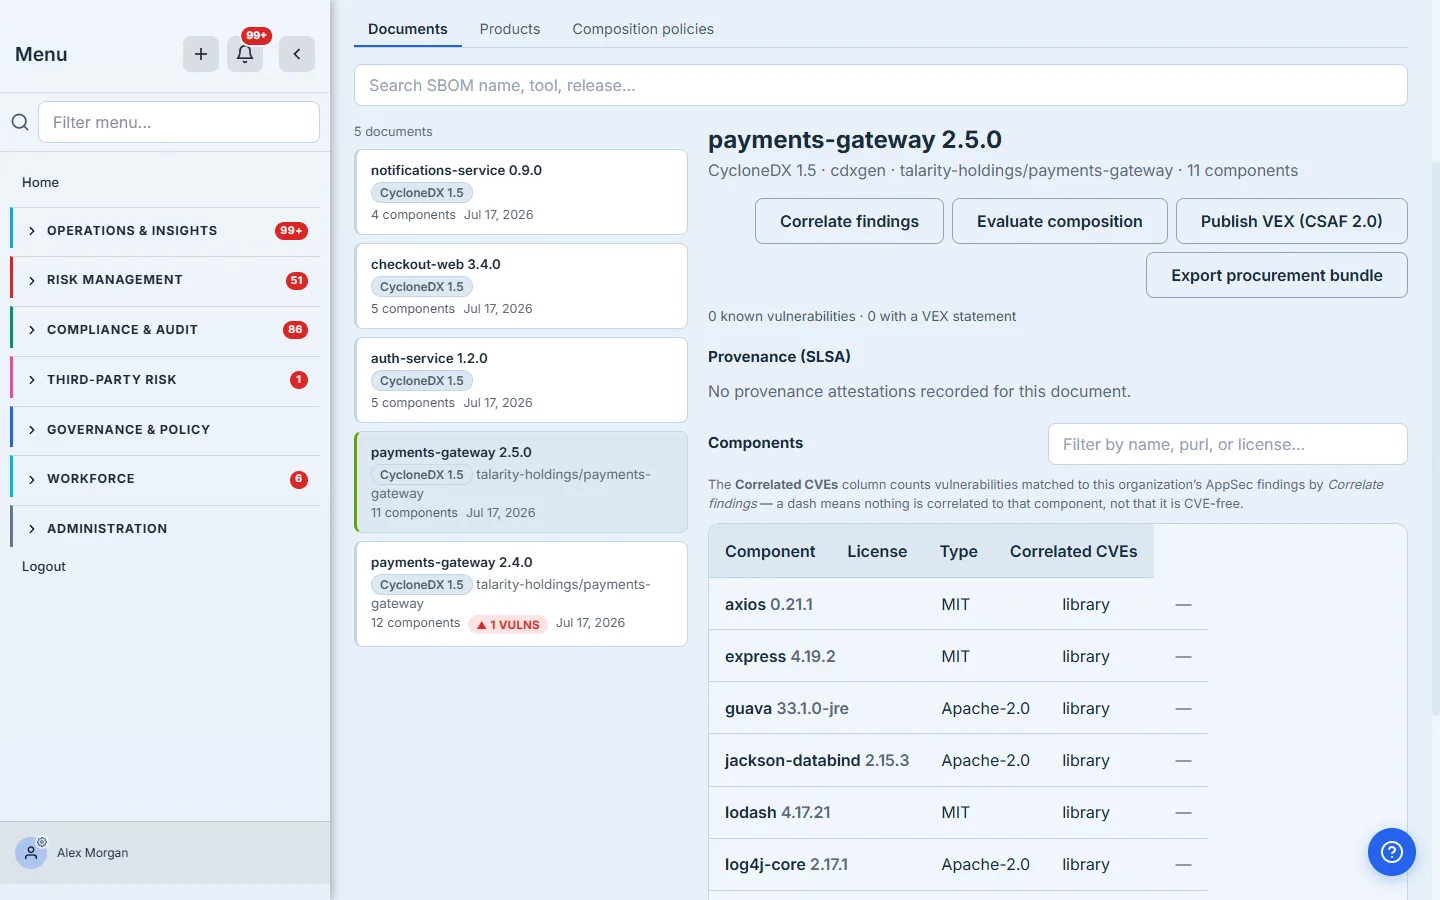Expand Risk Management section

point(166,280)
